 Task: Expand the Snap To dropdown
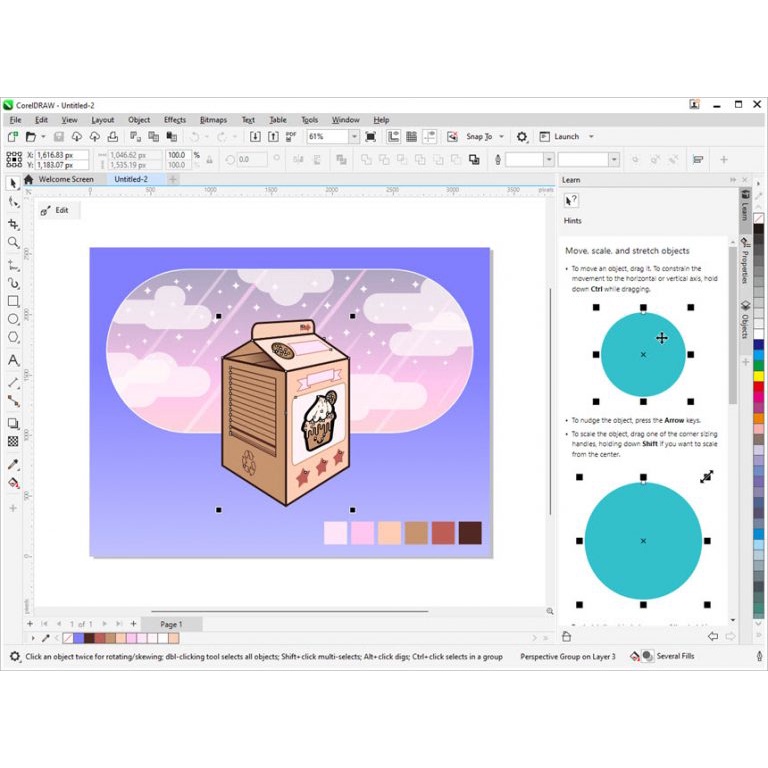(501, 137)
